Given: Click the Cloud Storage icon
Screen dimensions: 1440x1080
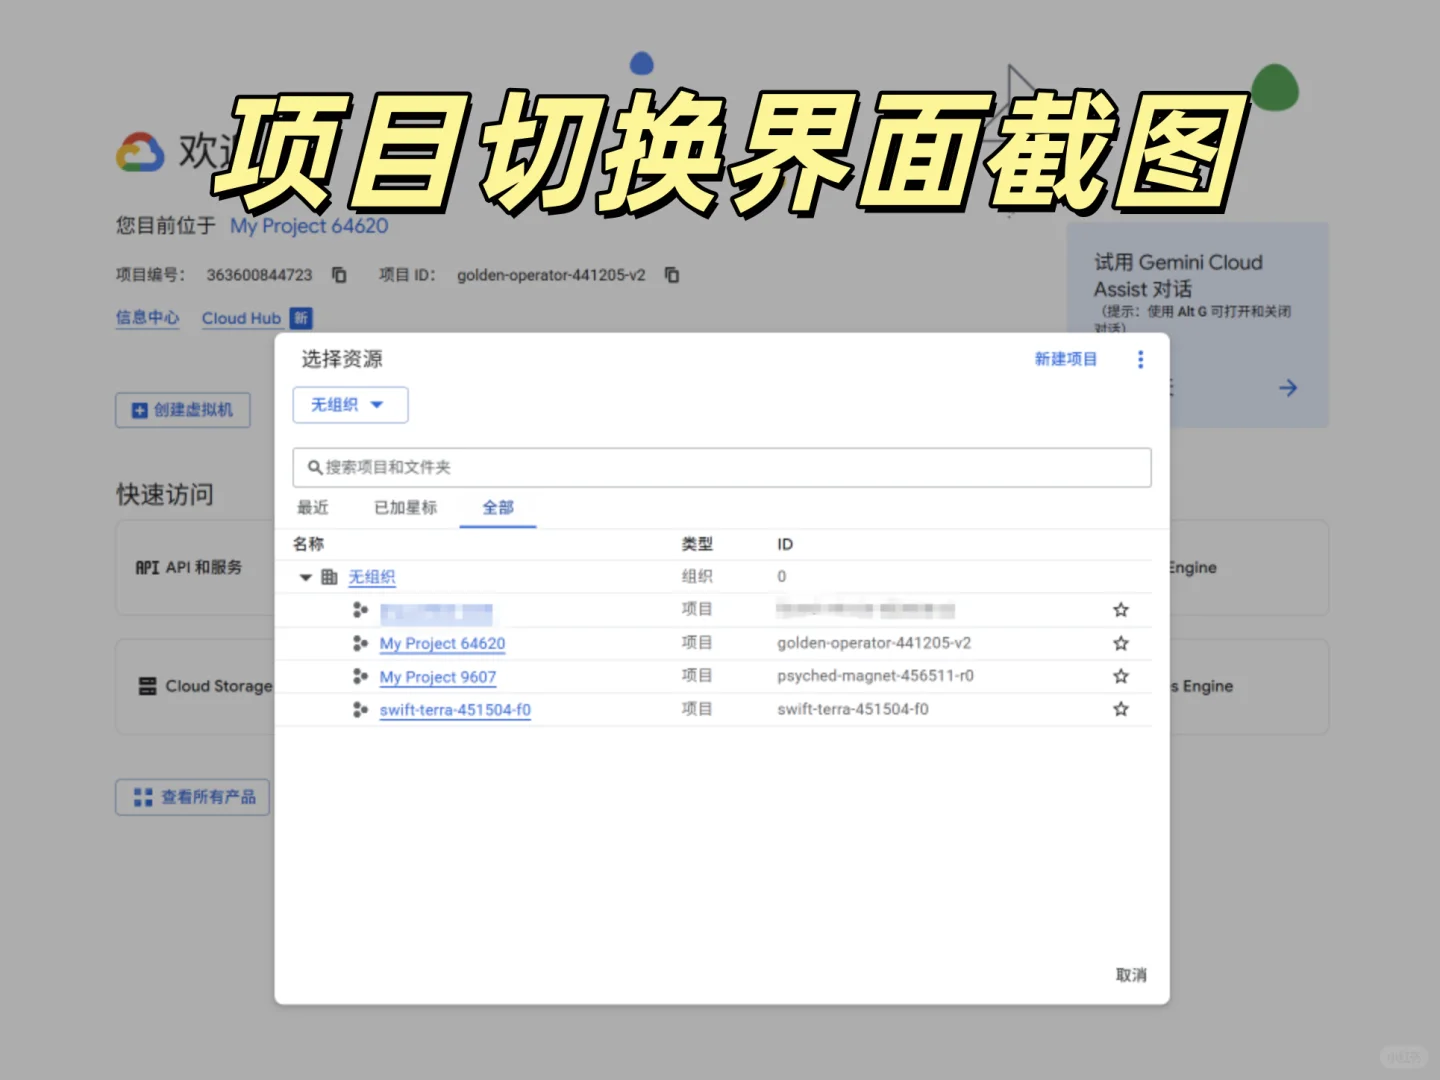Looking at the screenshot, I should coord(146,685).
